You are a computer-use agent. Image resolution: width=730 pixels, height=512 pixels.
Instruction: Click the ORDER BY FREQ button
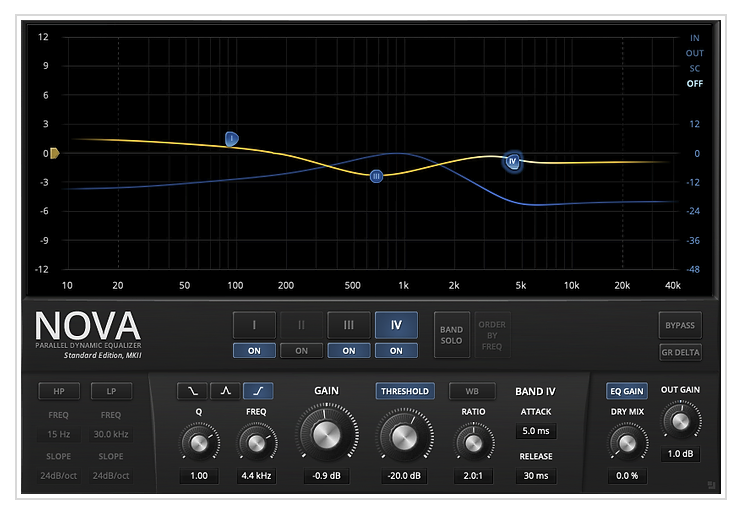pyautogui.click(x=492, y=335)
